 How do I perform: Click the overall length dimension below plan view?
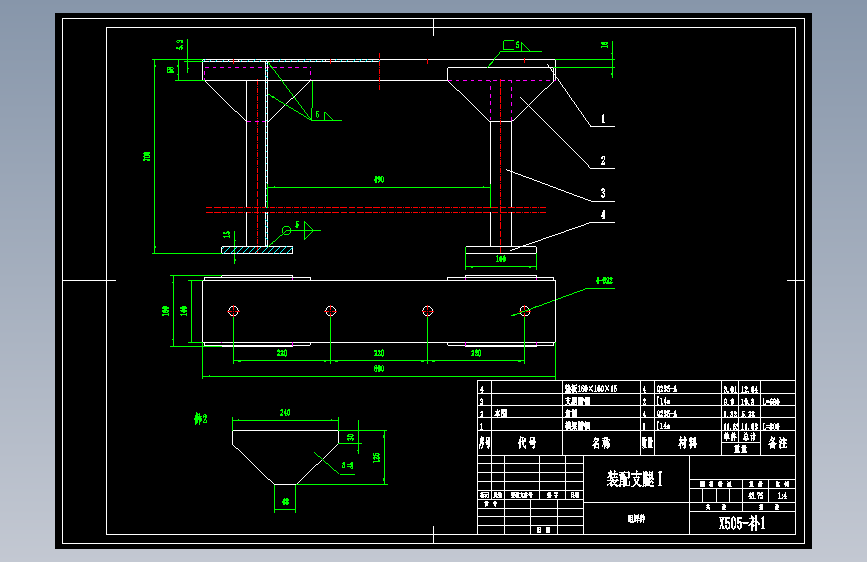click(379, 368)
